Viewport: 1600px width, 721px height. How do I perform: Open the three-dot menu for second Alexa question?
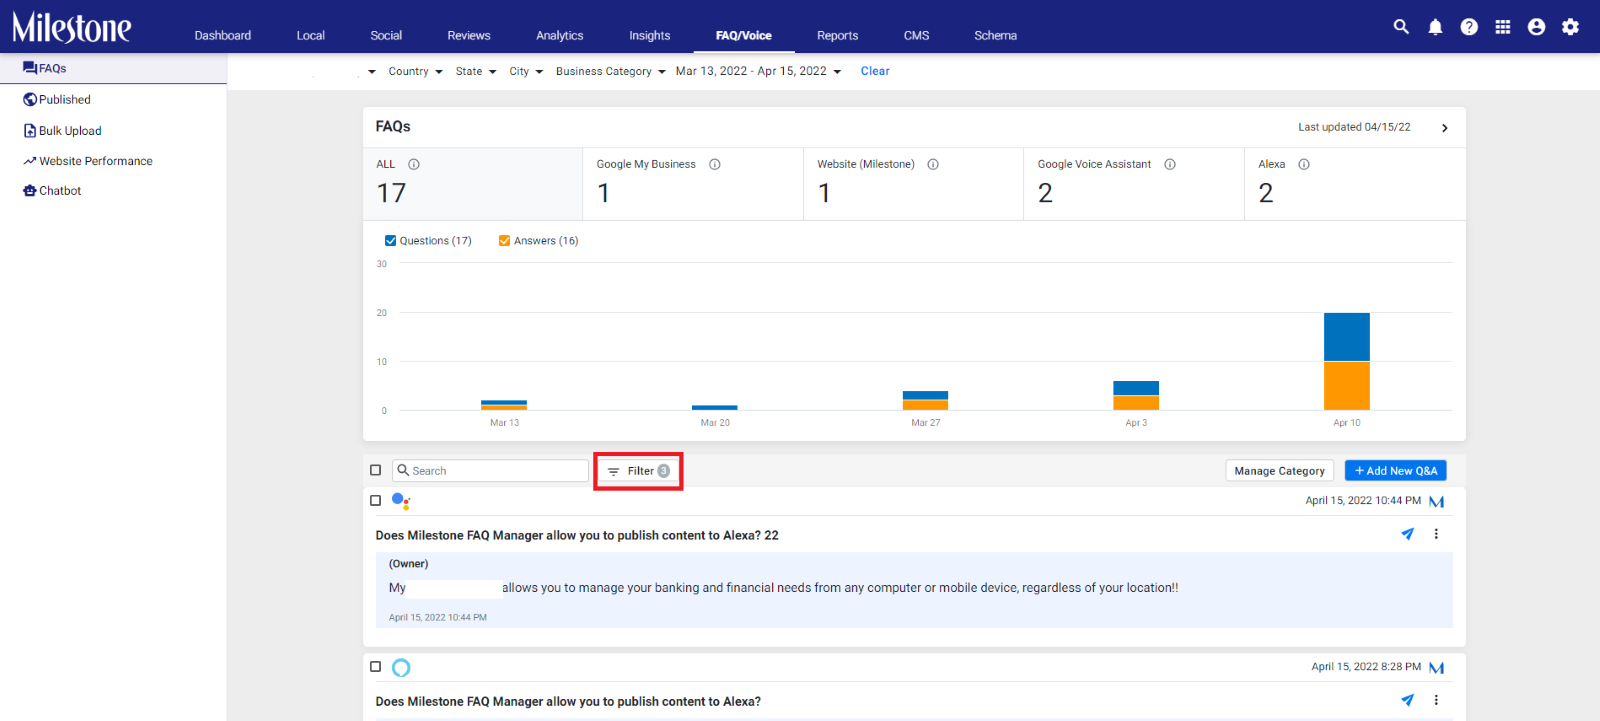(x=1436, y=700)
